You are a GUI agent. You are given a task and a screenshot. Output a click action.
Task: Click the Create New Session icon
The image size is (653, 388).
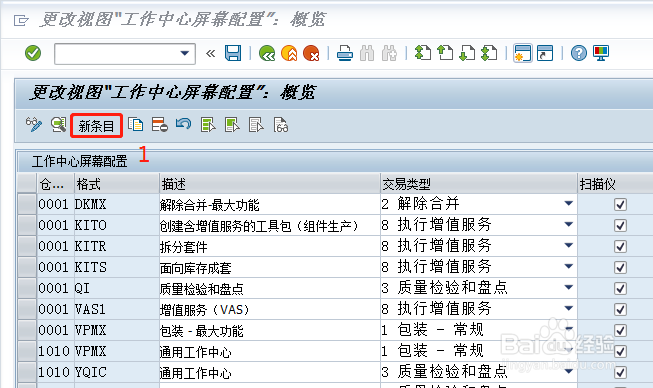523,53
